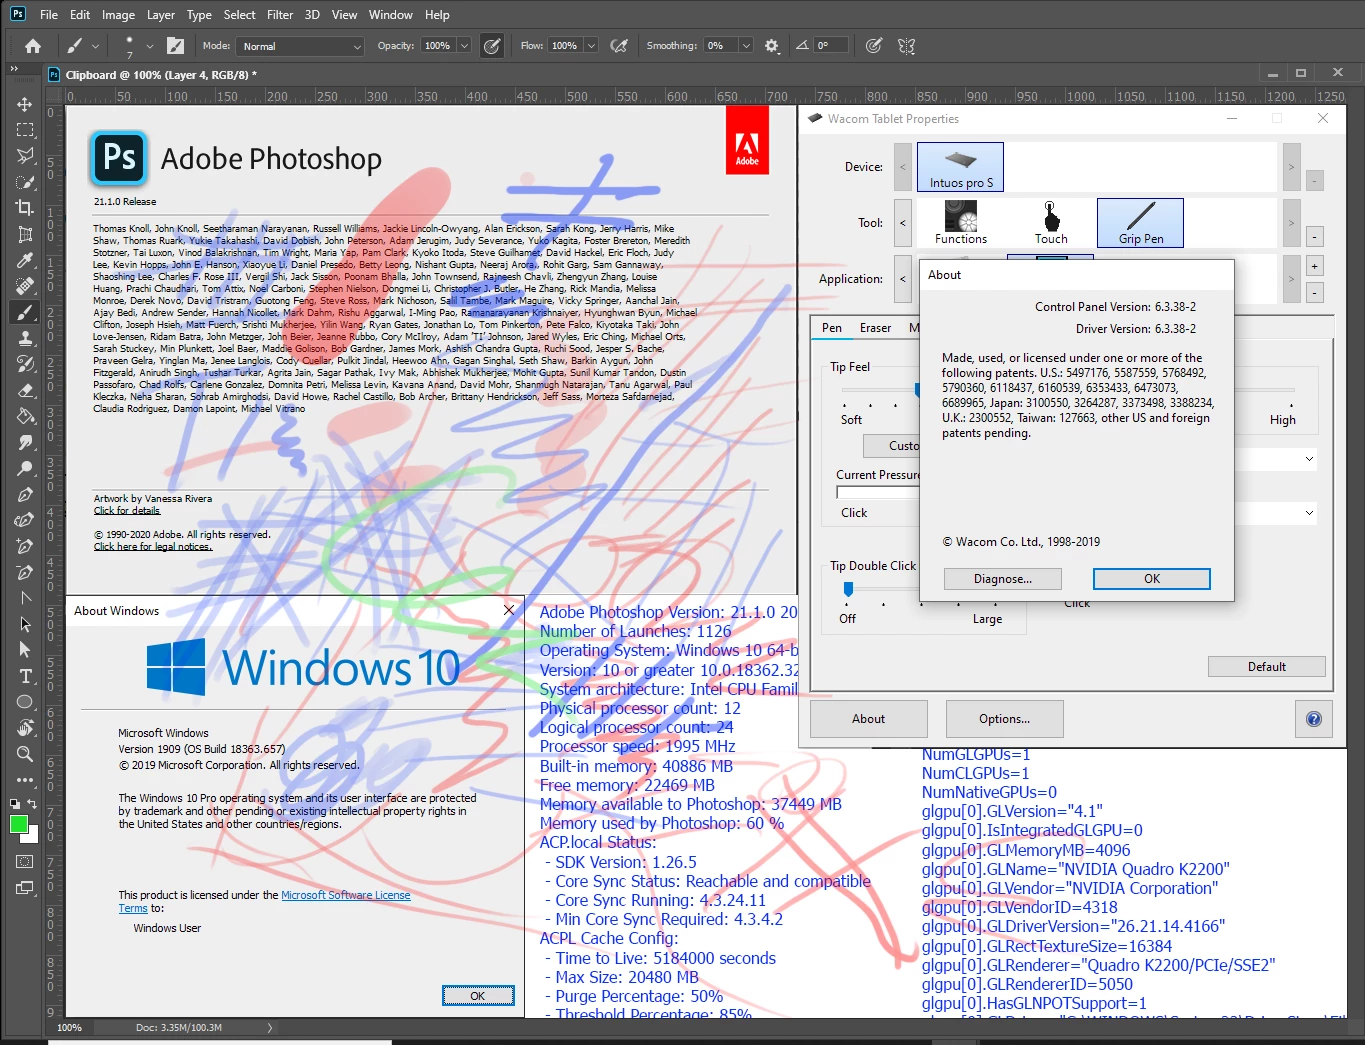Open the File menu
Image resolution: width=1365 pixels, height=1045 pixels.
(49, 15)
